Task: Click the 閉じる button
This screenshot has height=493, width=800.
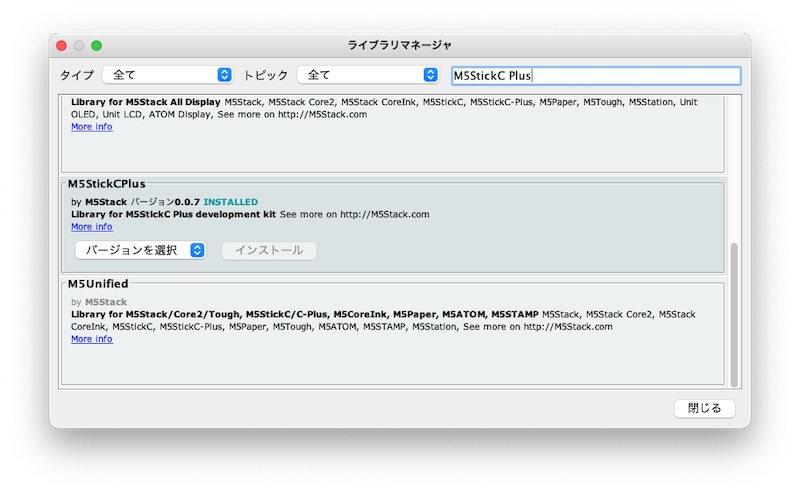Action: coord(704,408)
